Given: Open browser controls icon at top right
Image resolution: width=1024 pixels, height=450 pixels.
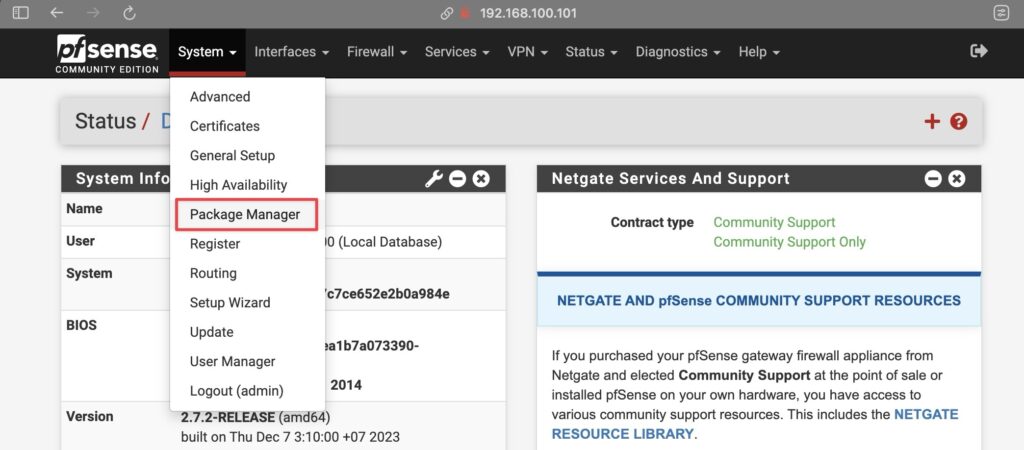Looking at the screenshot, I should coord(1001,13).
